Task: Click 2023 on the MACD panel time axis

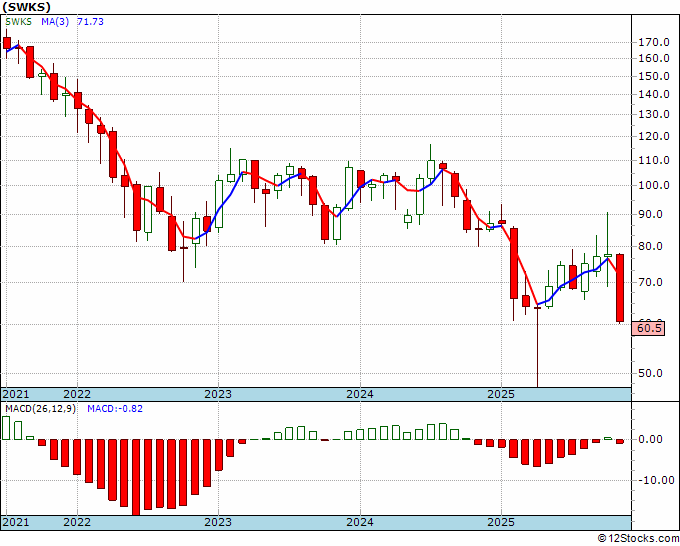Action: [x=218, y=522]
